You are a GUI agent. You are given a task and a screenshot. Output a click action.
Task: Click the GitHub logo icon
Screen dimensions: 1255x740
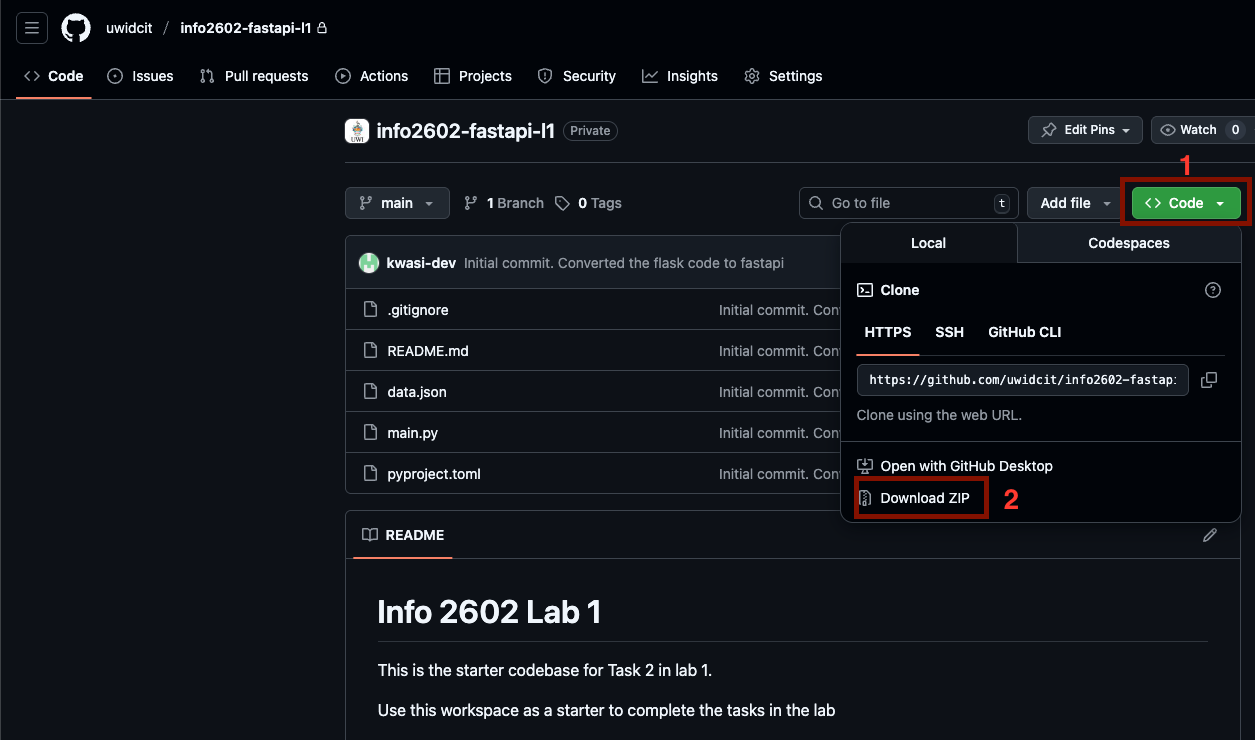tap(76, 28)
